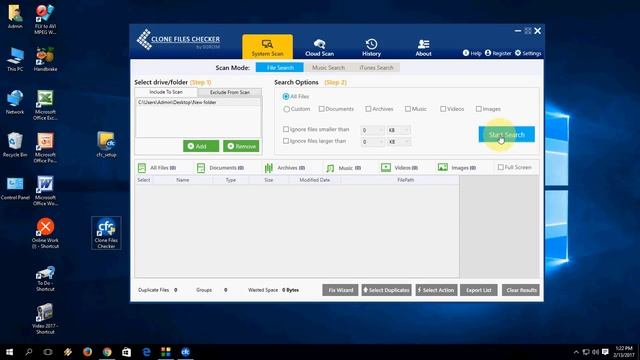Viewport: 640px width, 360px height.
Task: Show the Documents results category
Action: 220,168
